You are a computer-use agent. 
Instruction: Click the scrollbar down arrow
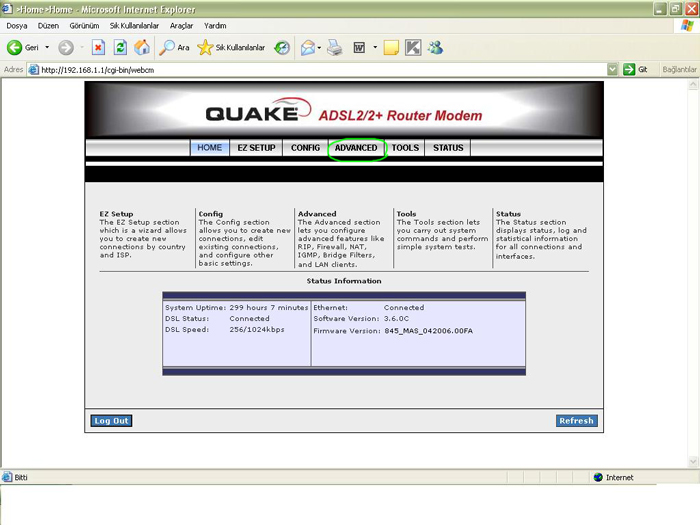(693, 461)
